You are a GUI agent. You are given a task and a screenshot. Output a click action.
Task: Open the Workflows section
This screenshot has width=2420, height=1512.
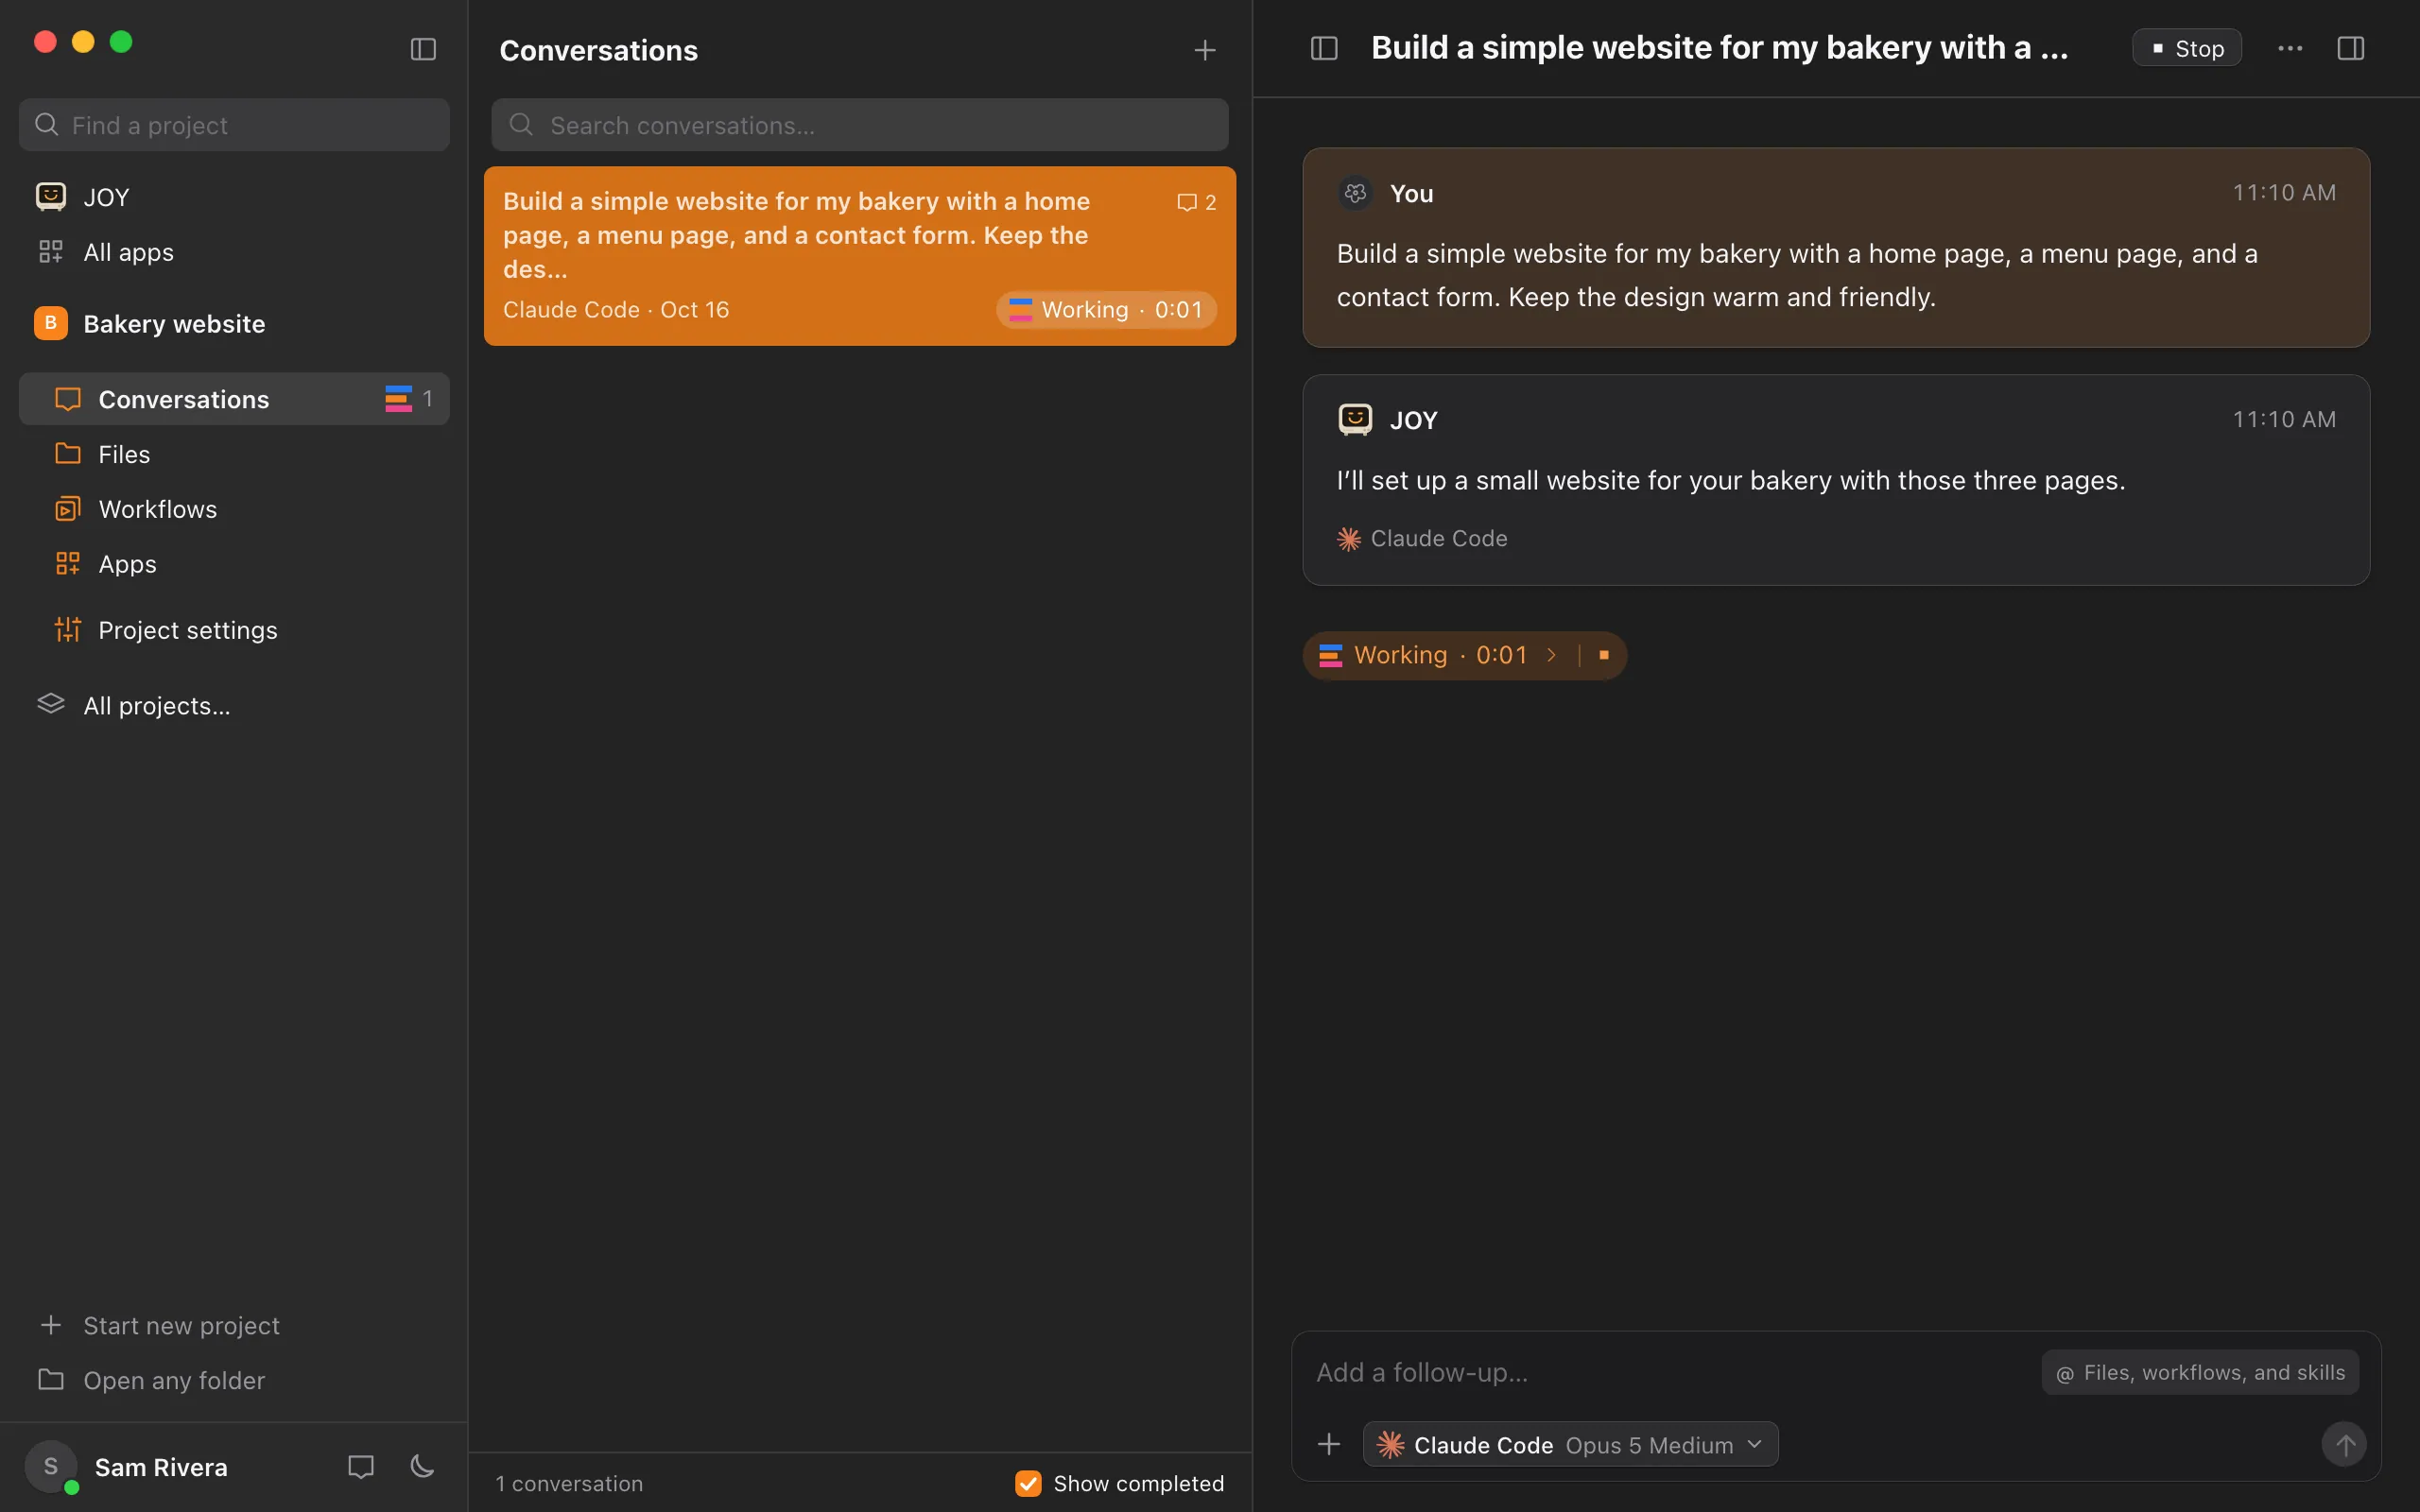click(x=234, y=509)
